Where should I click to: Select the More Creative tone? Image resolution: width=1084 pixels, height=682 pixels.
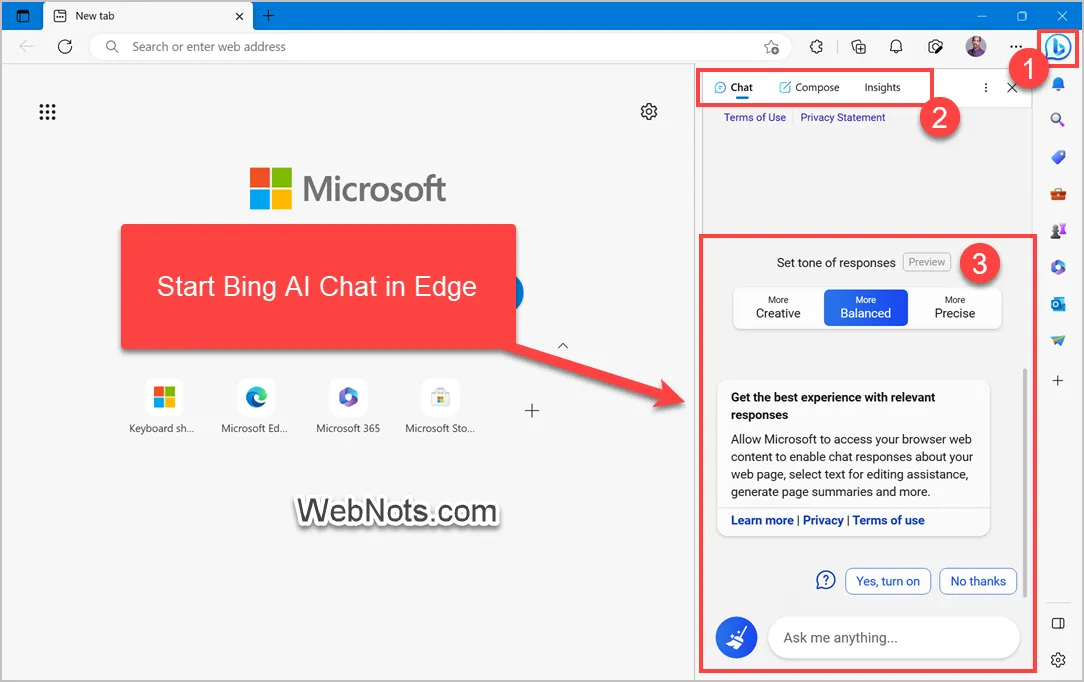(778, 307)
